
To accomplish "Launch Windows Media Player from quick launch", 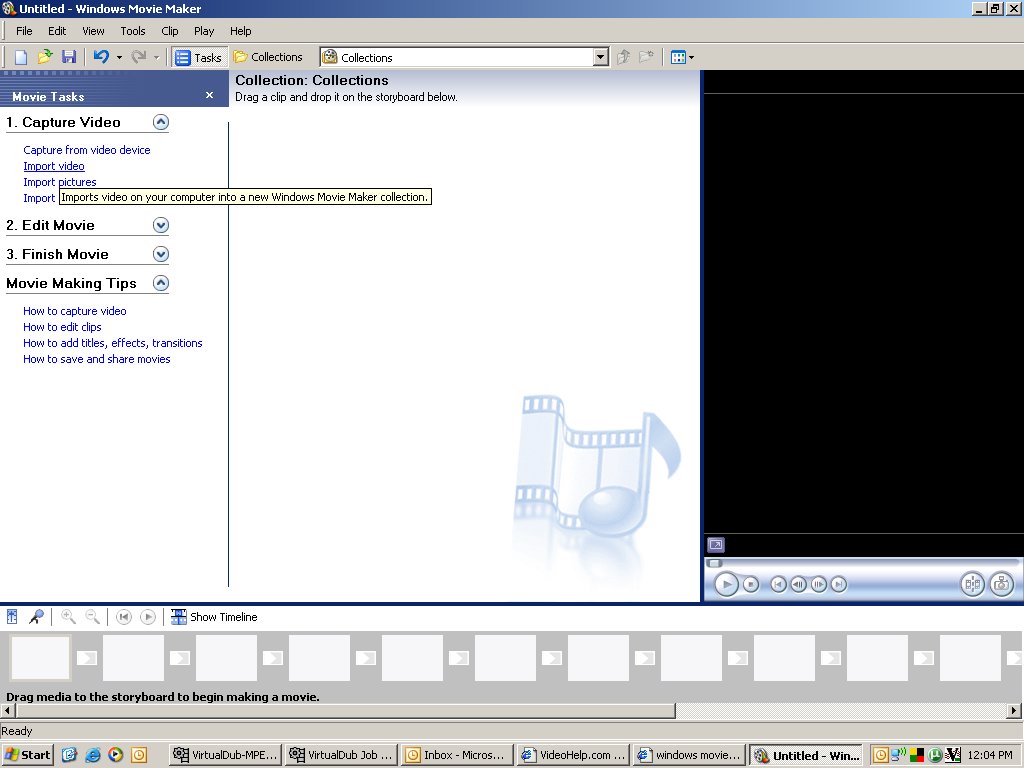I will click(x=116, y=756).
